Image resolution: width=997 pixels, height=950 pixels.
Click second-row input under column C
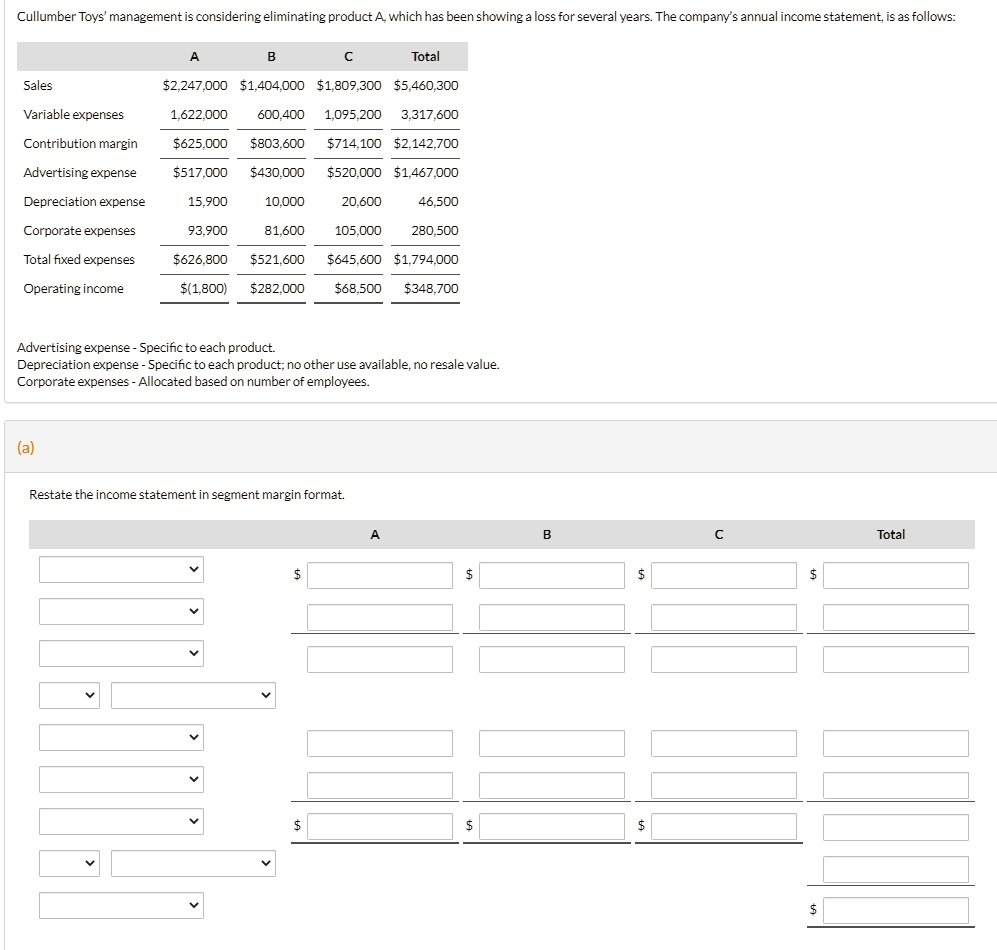pos(724,617)
